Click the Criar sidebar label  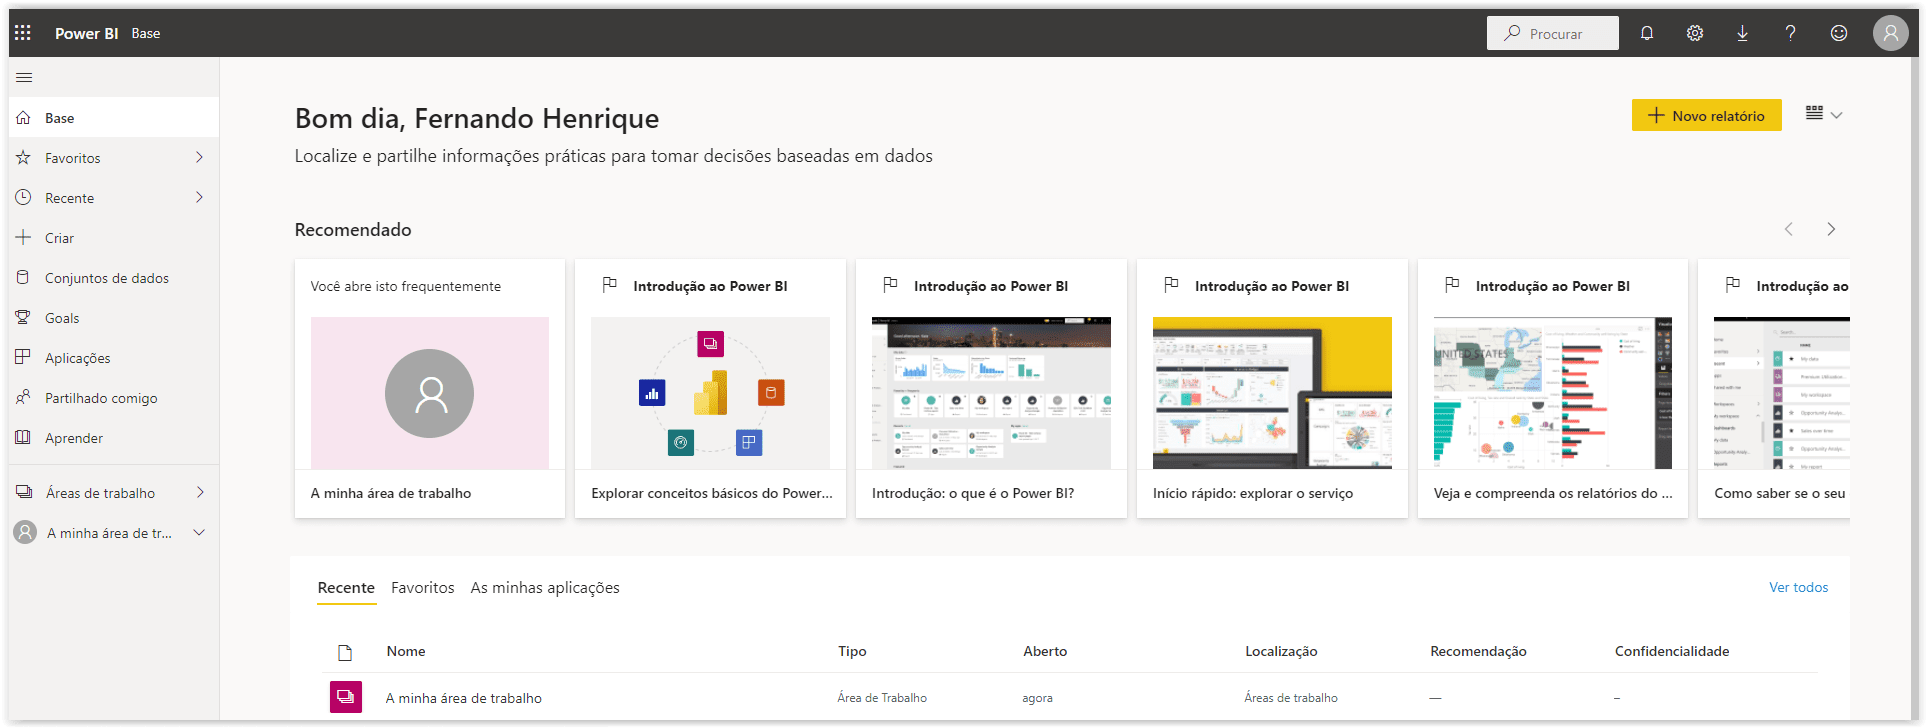pyautogui.click(x=59, y=238)
